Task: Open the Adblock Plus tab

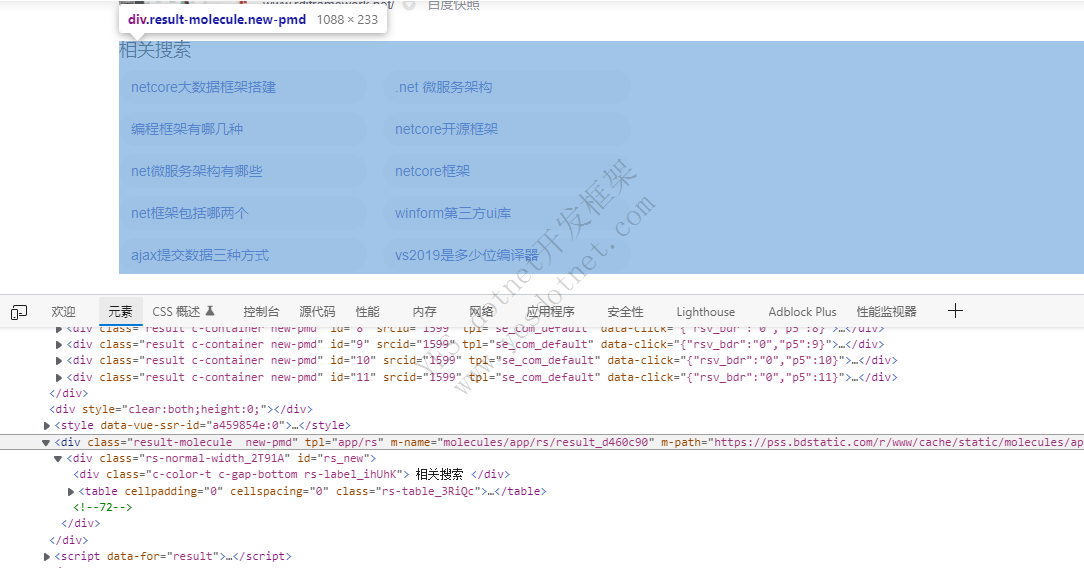Action: 803,312
